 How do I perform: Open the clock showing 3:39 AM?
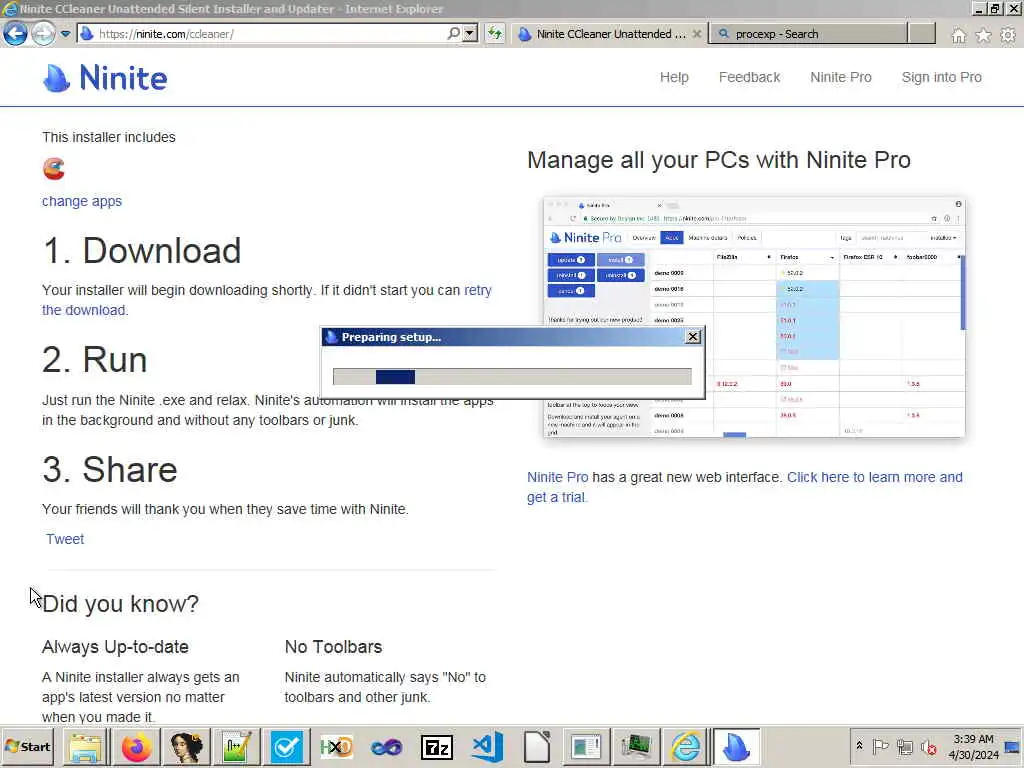pos(974,746)
